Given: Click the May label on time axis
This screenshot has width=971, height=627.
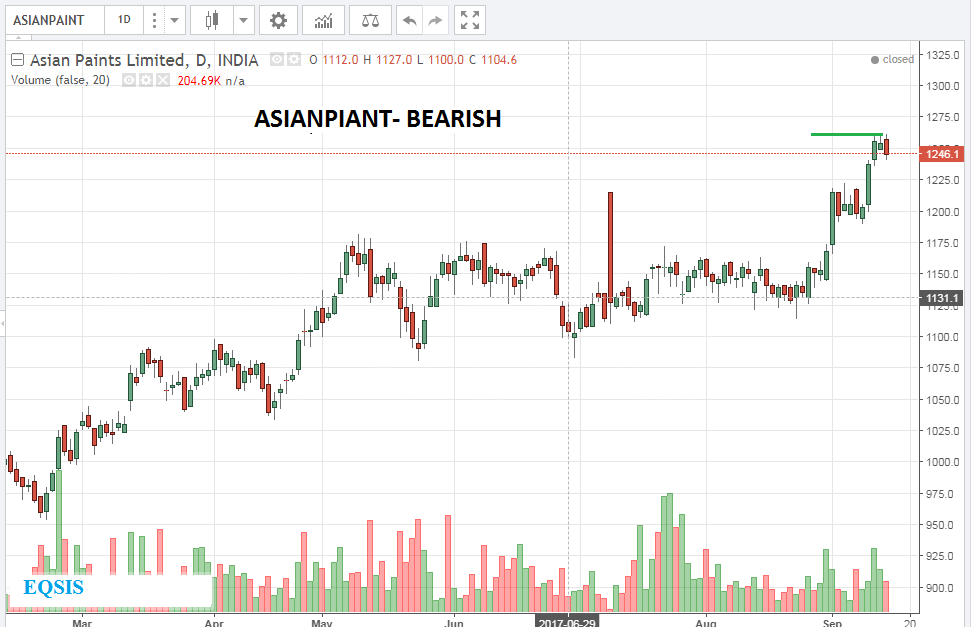Looking at the screenshot, I should 321,622.
